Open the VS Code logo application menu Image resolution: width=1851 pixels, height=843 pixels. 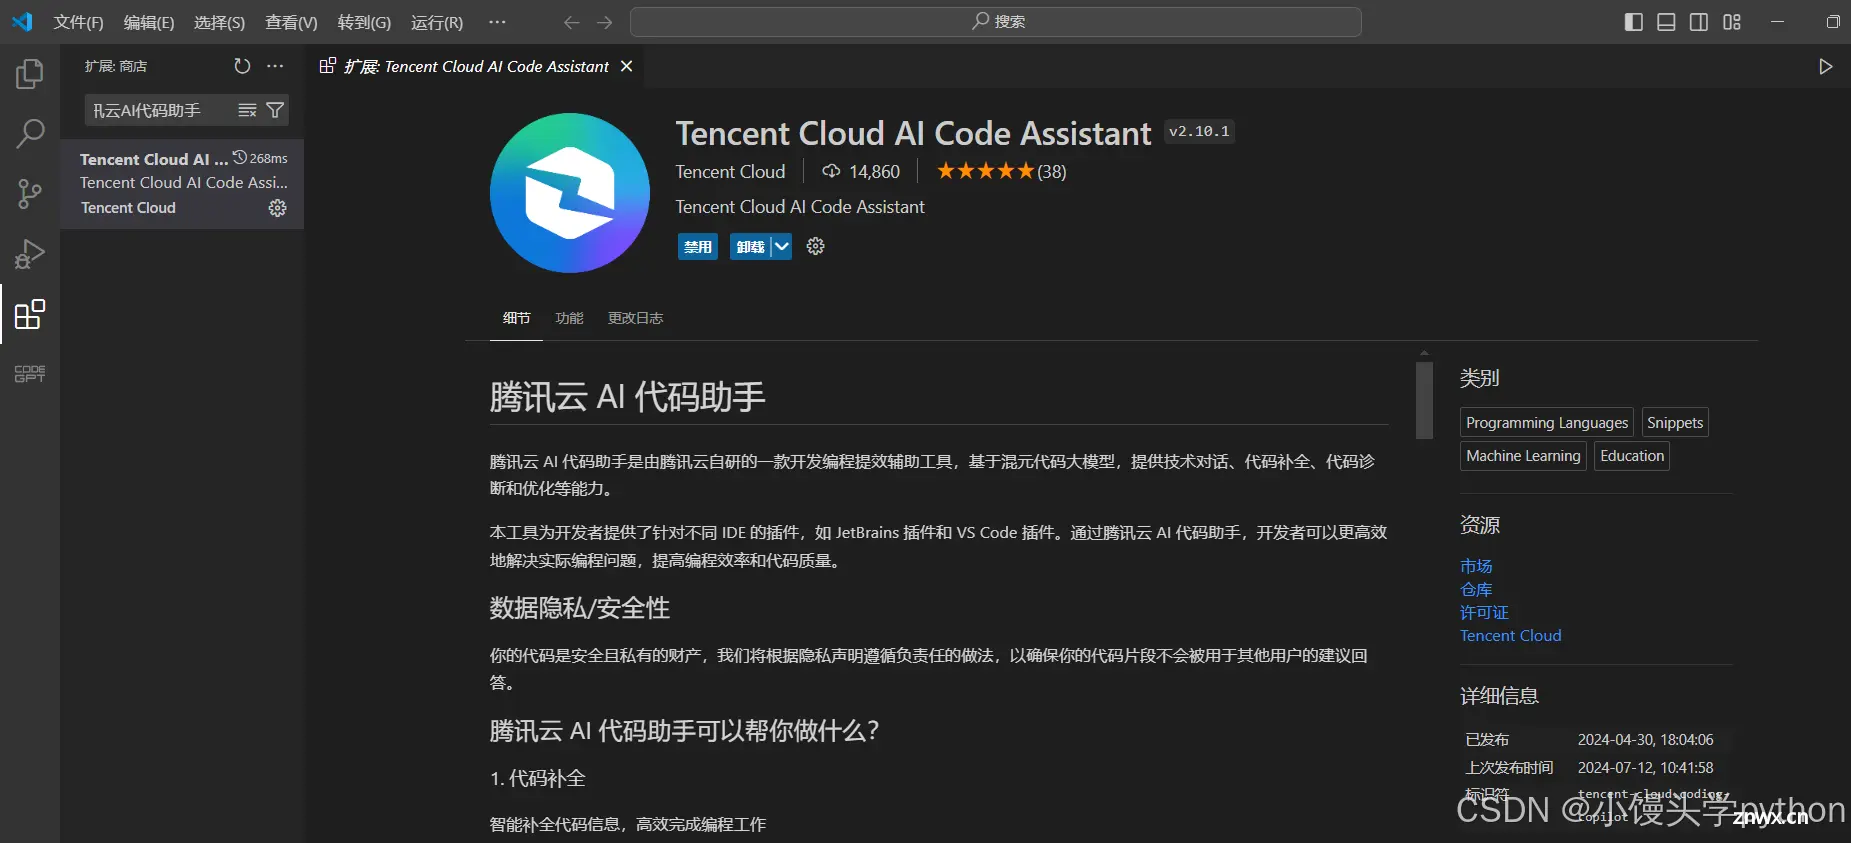(22, 22)
